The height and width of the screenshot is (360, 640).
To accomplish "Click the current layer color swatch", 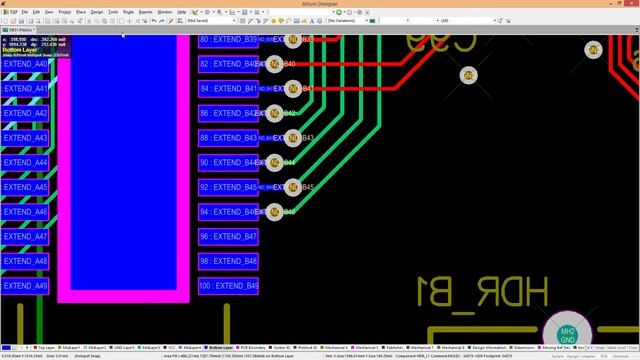I will coord(6,348).
